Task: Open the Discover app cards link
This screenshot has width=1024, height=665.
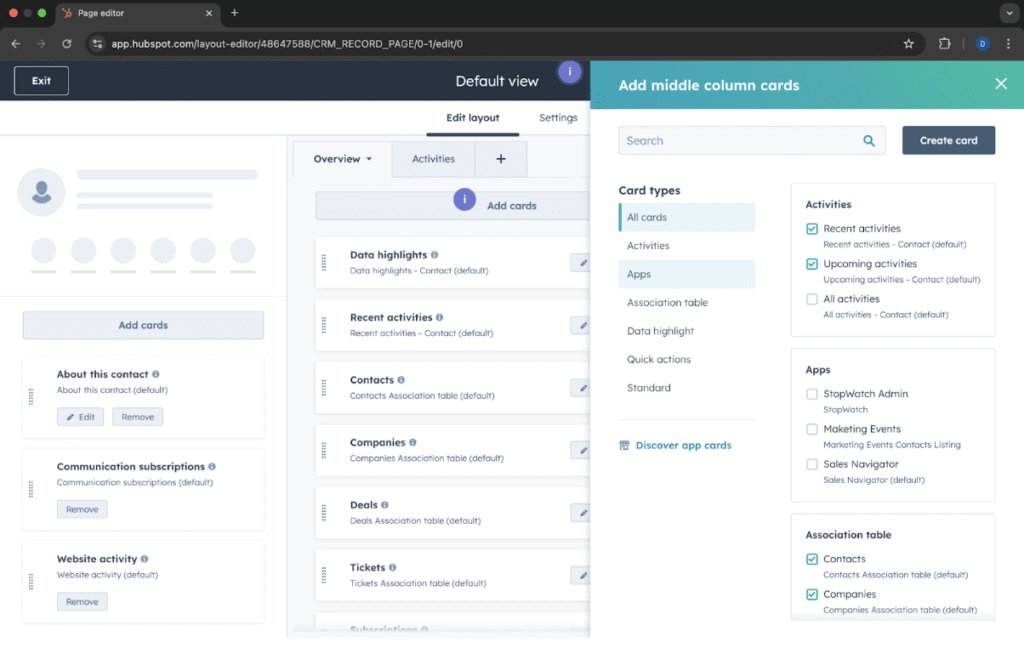Action: [683, 445]
